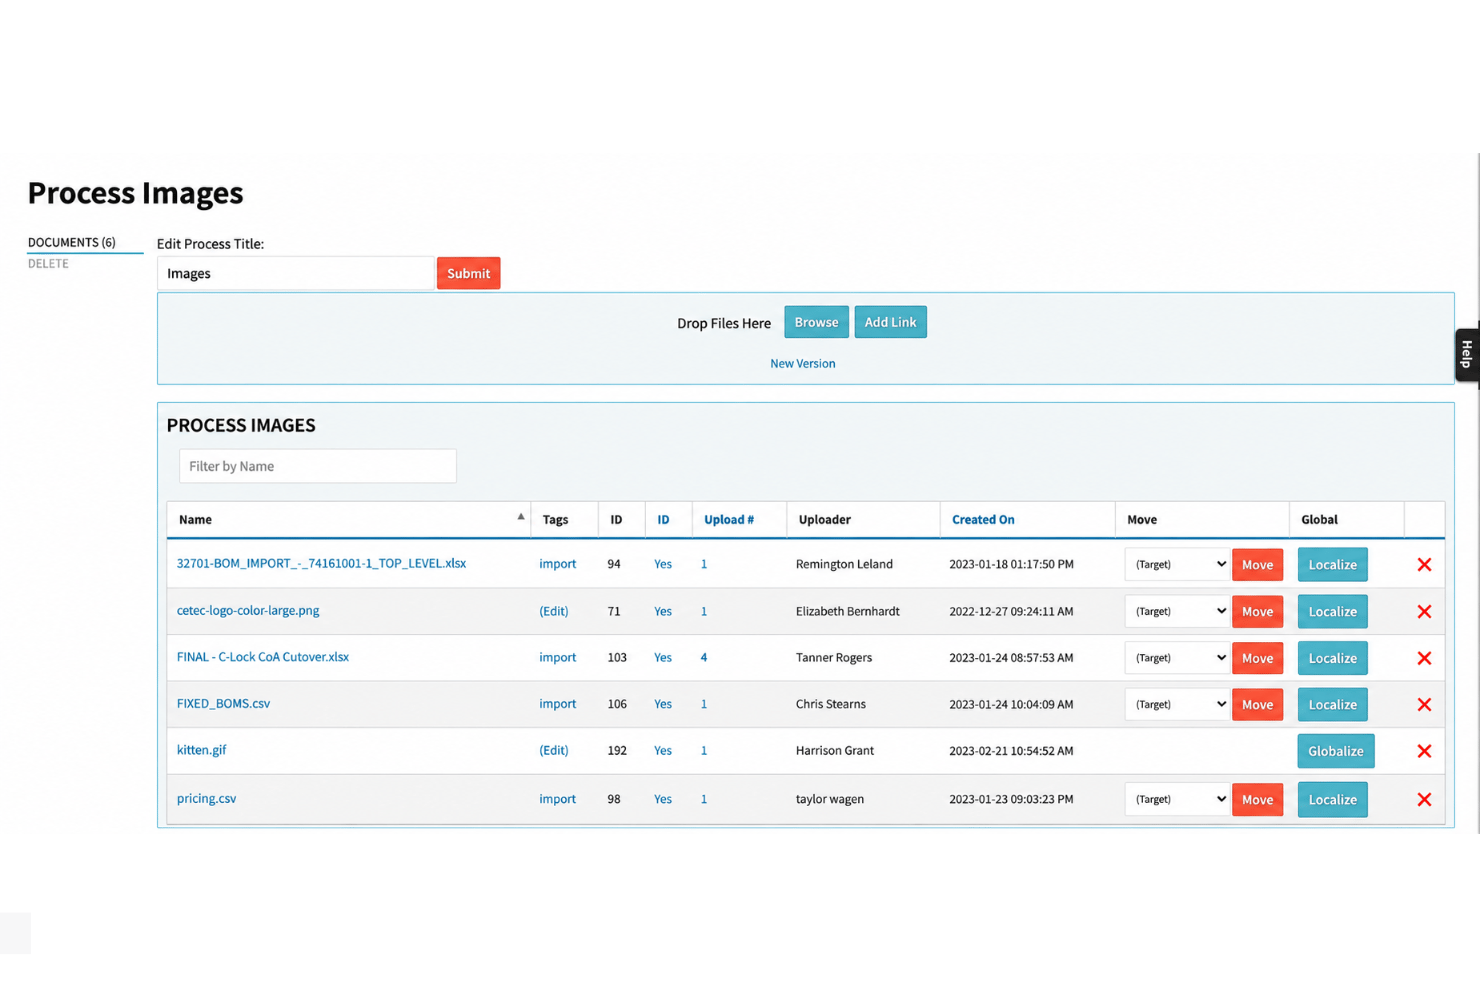Open pricing.csv file link
Screen dimensions: 1480x987
click(207, 799)
